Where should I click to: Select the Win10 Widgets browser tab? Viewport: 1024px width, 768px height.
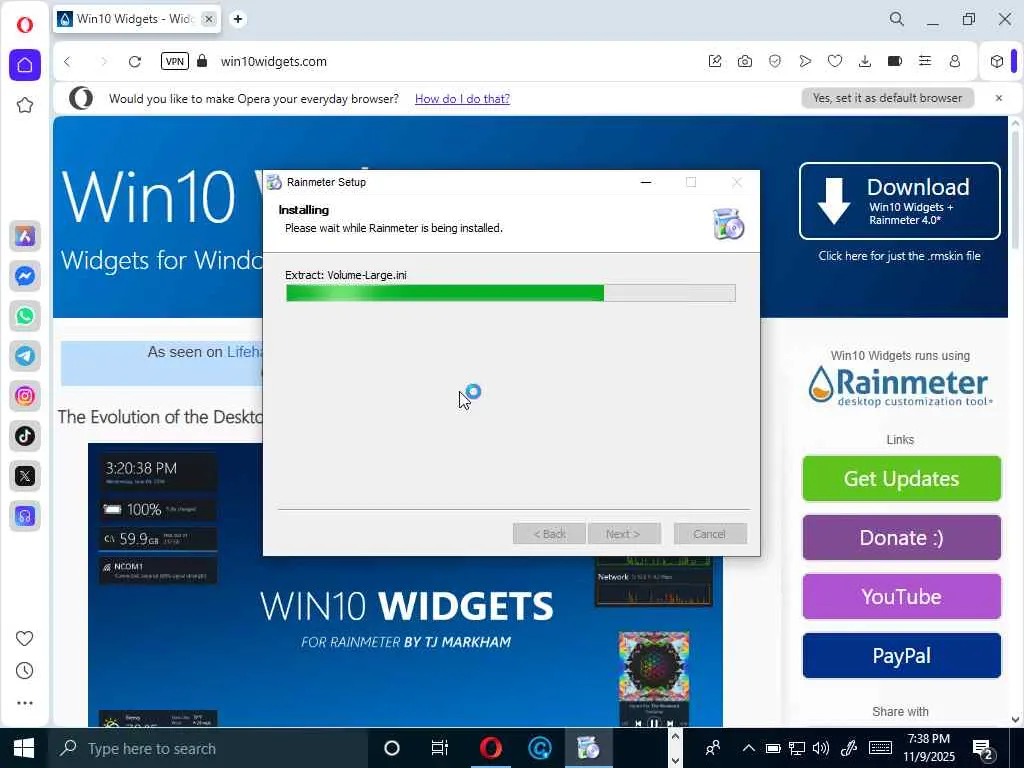click(136, 19)
